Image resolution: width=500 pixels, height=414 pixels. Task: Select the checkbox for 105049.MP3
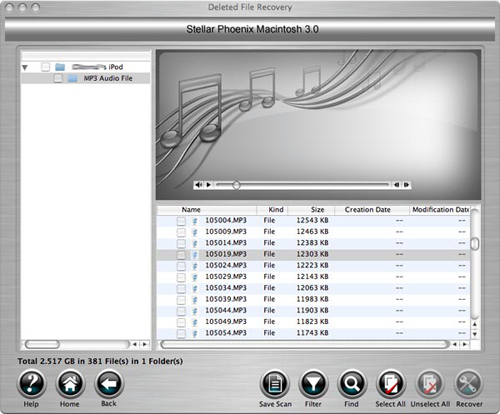pyautogui.click(x=181, y=322)
